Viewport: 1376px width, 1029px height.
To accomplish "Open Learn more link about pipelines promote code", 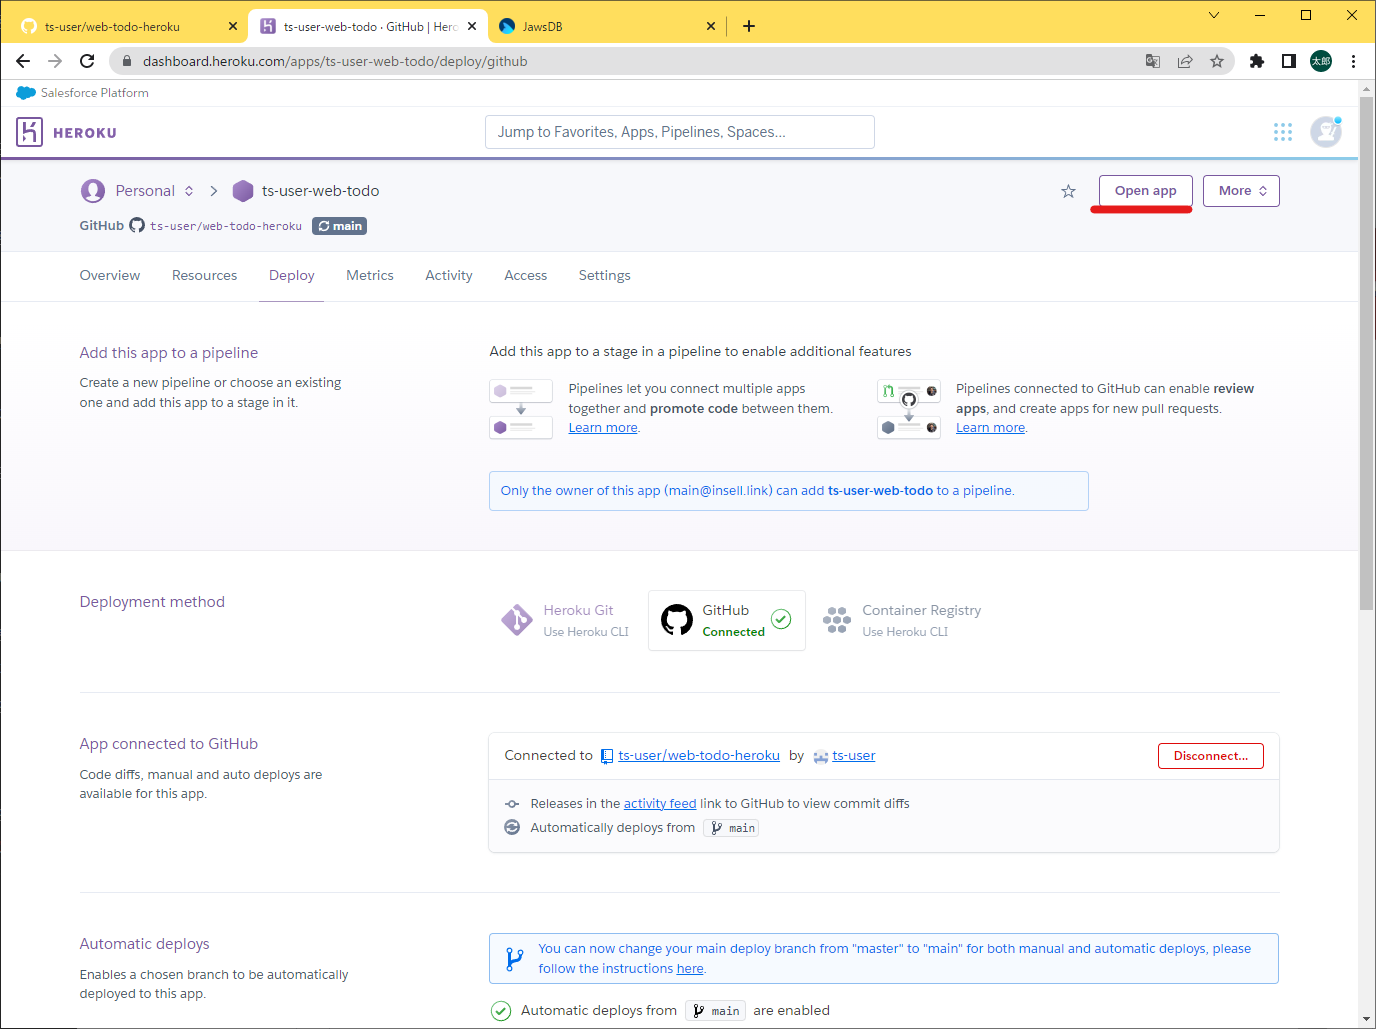I will 603,428.
